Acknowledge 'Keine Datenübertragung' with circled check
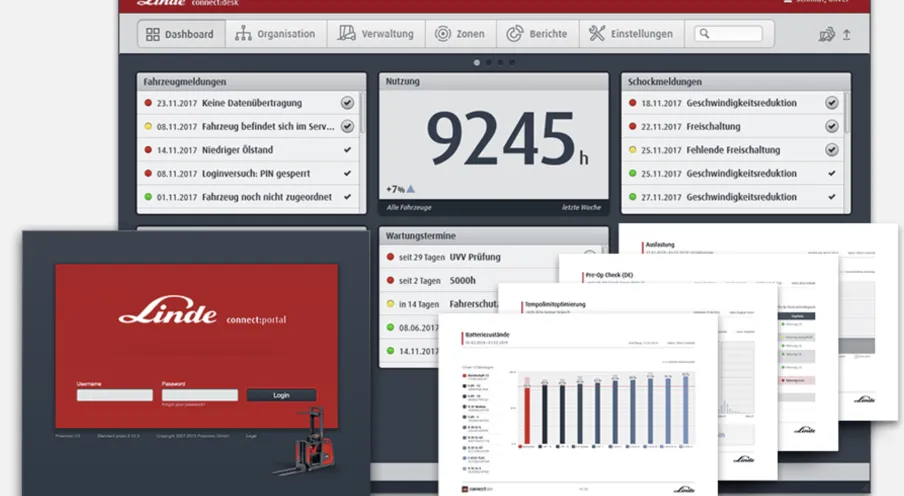Image resolution: width=904 pixels, height=496 pixels. coord(347,103)
